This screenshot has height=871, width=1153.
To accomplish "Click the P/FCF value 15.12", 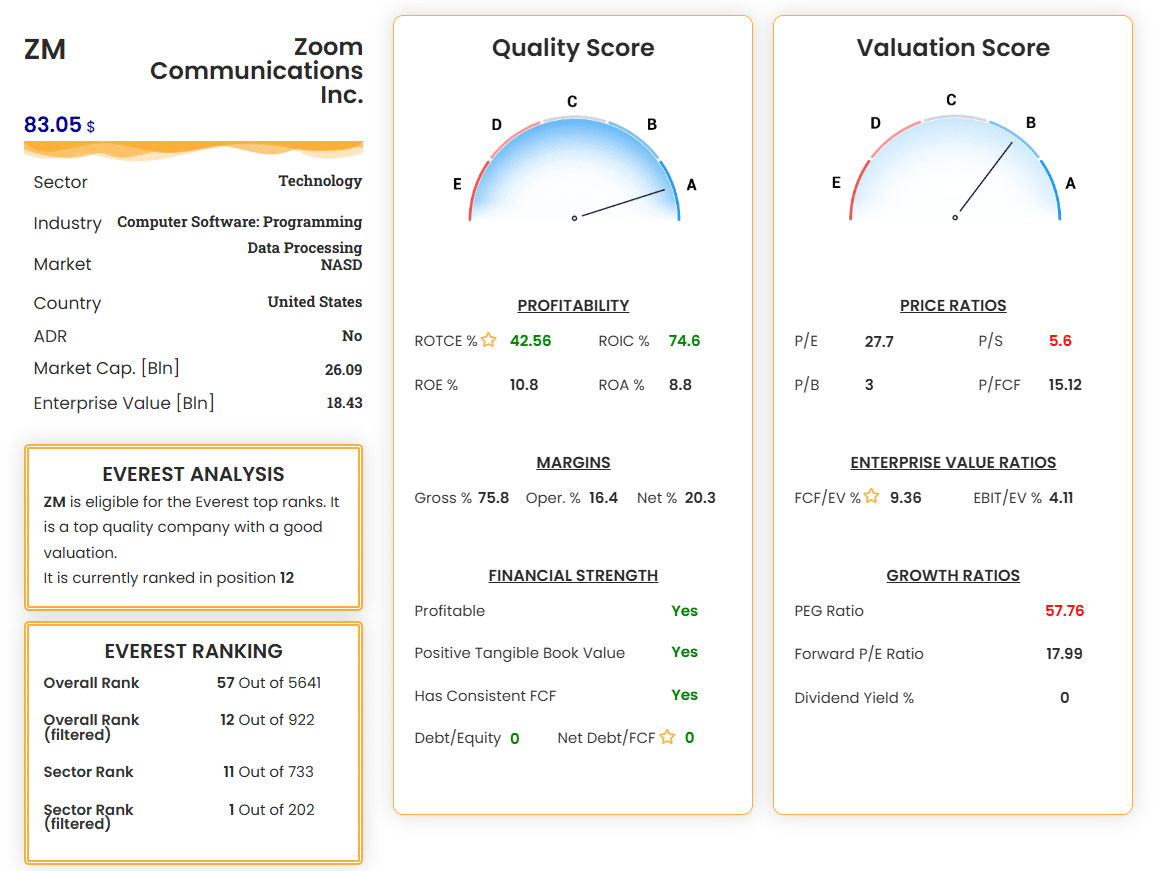I will click(1065, 385).
